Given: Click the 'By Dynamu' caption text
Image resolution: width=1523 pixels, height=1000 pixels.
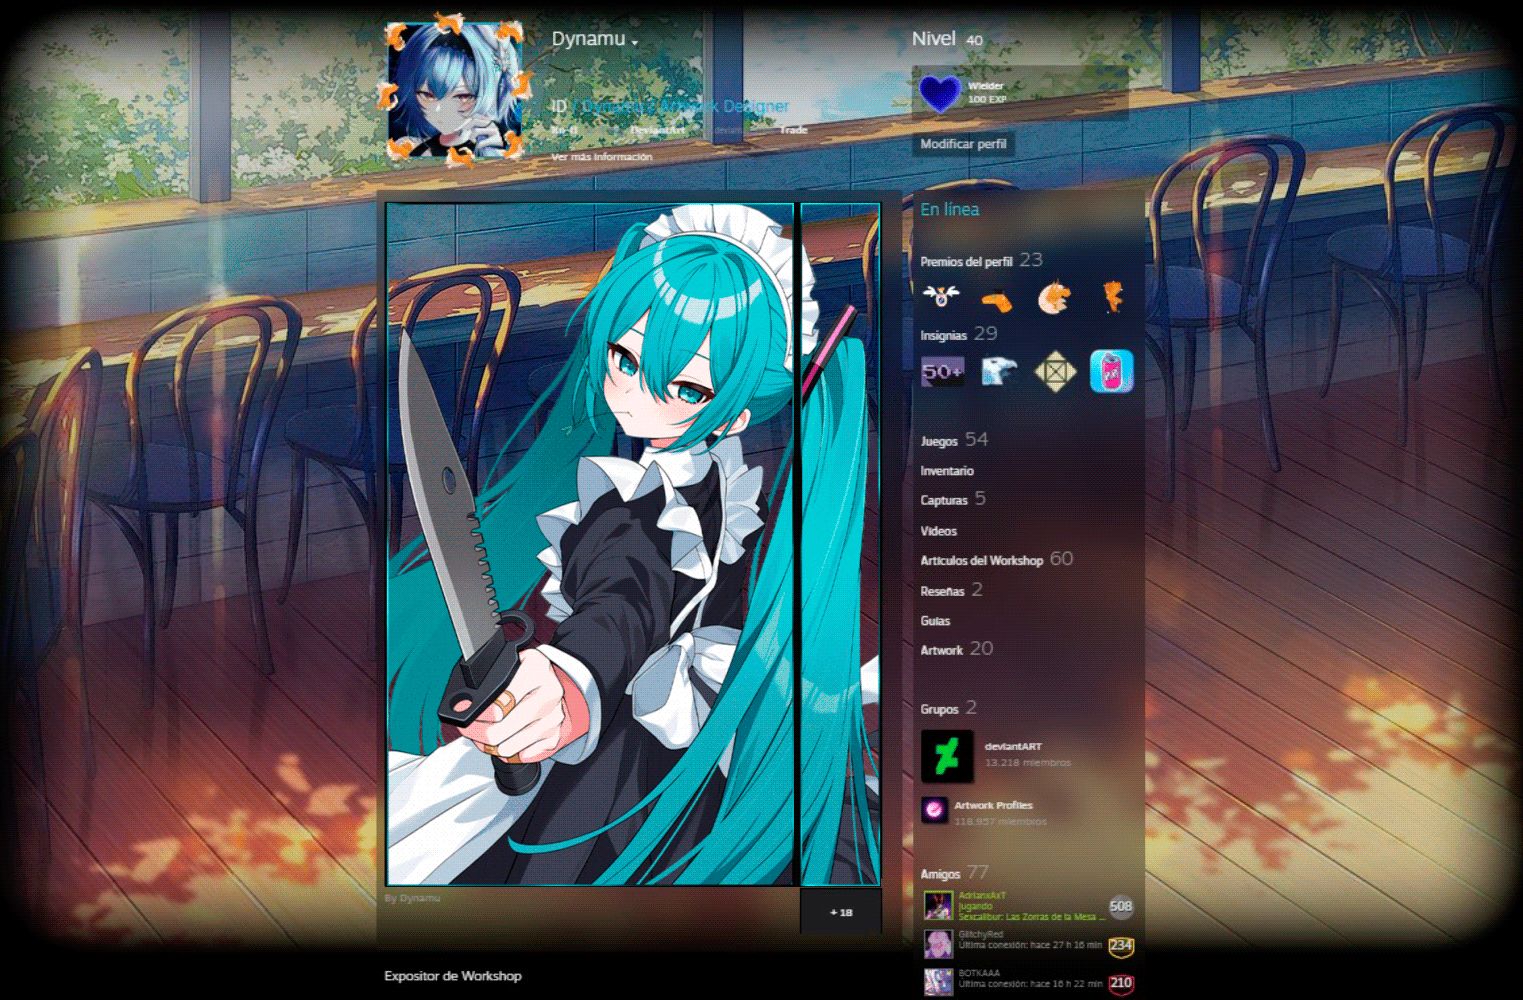Looking at the screenshot, I should tap(412, 898).
